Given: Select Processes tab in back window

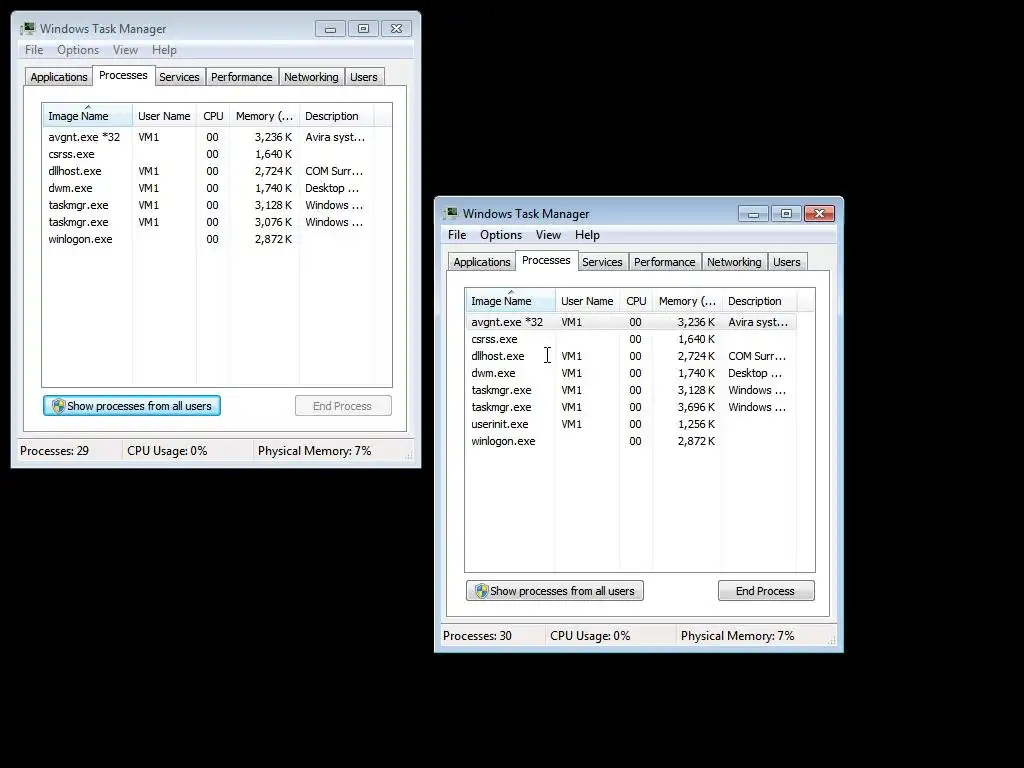Looking at the screenshot, I should tap(123, 75).
